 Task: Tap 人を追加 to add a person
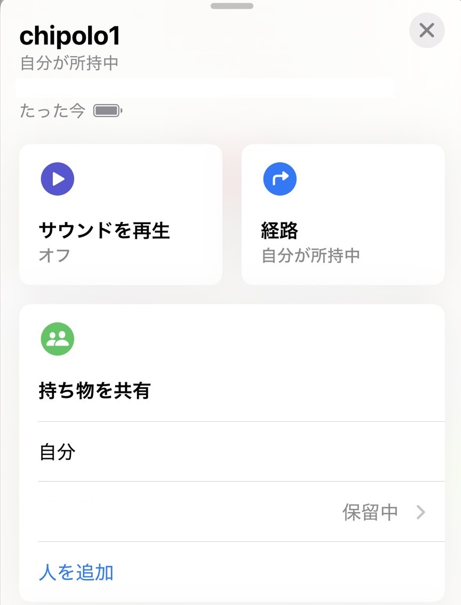[76, 572]
